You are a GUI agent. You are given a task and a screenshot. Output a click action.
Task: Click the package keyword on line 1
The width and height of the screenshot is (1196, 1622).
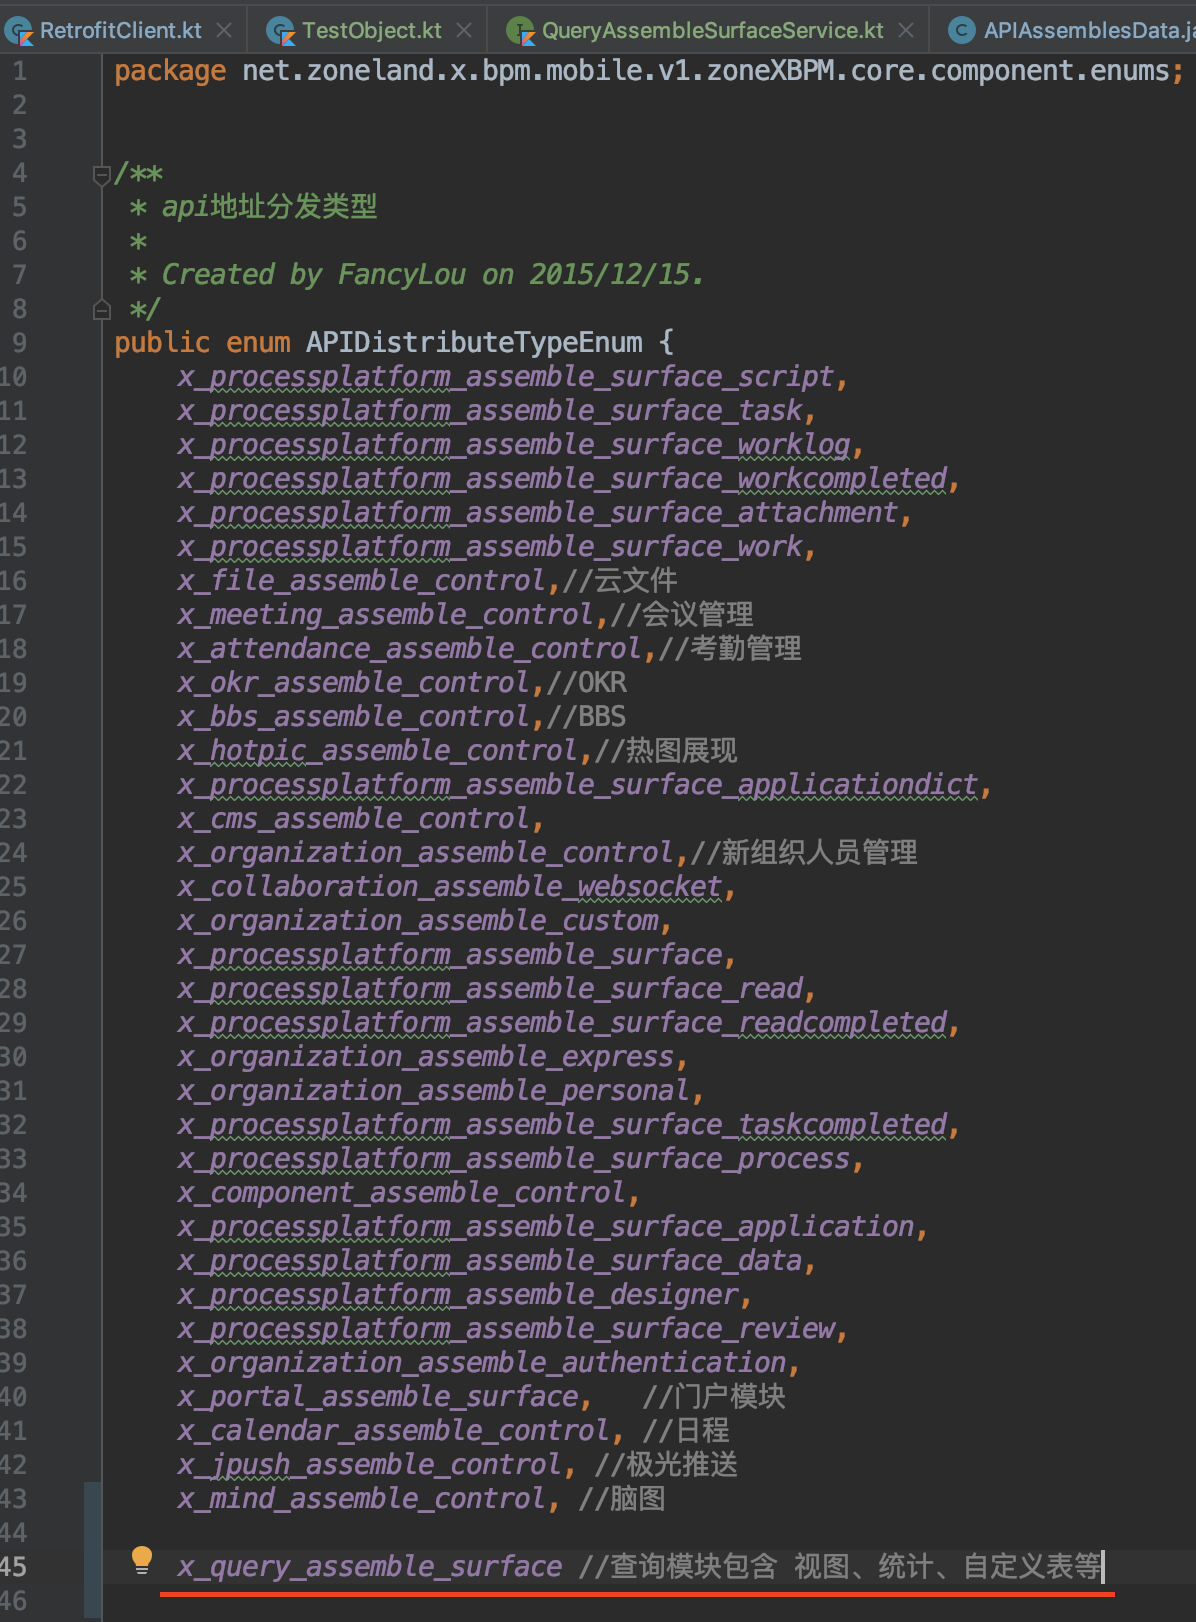point(170,71)
